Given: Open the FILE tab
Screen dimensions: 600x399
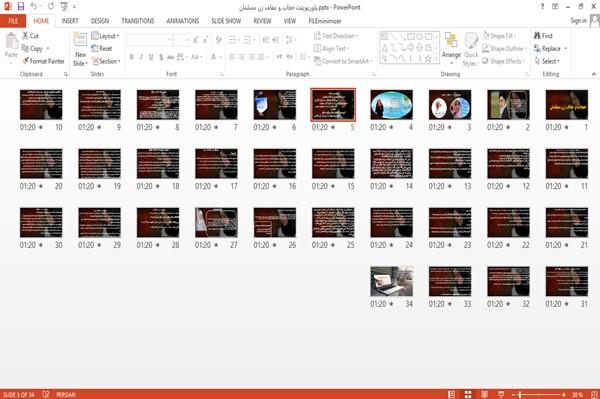Looking at the screenshot, I should tap(13, 21).
